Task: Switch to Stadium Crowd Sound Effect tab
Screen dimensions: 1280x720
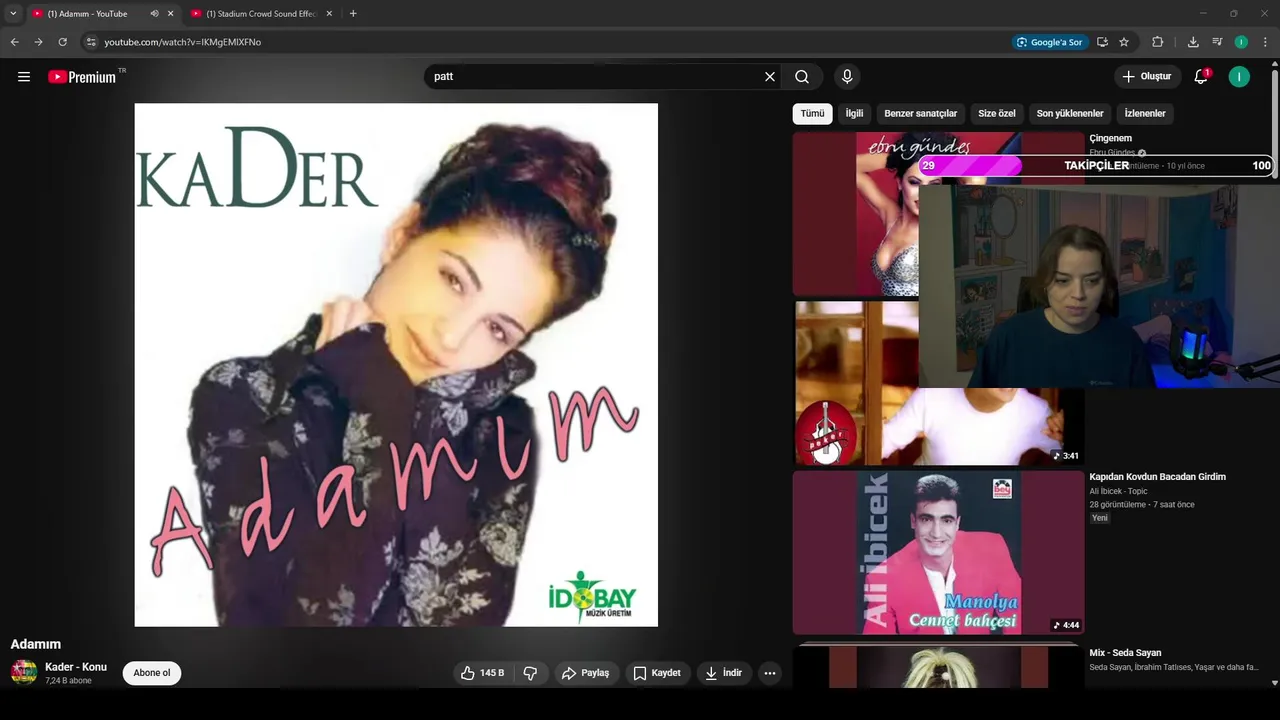Action: [x=260, y=14]
